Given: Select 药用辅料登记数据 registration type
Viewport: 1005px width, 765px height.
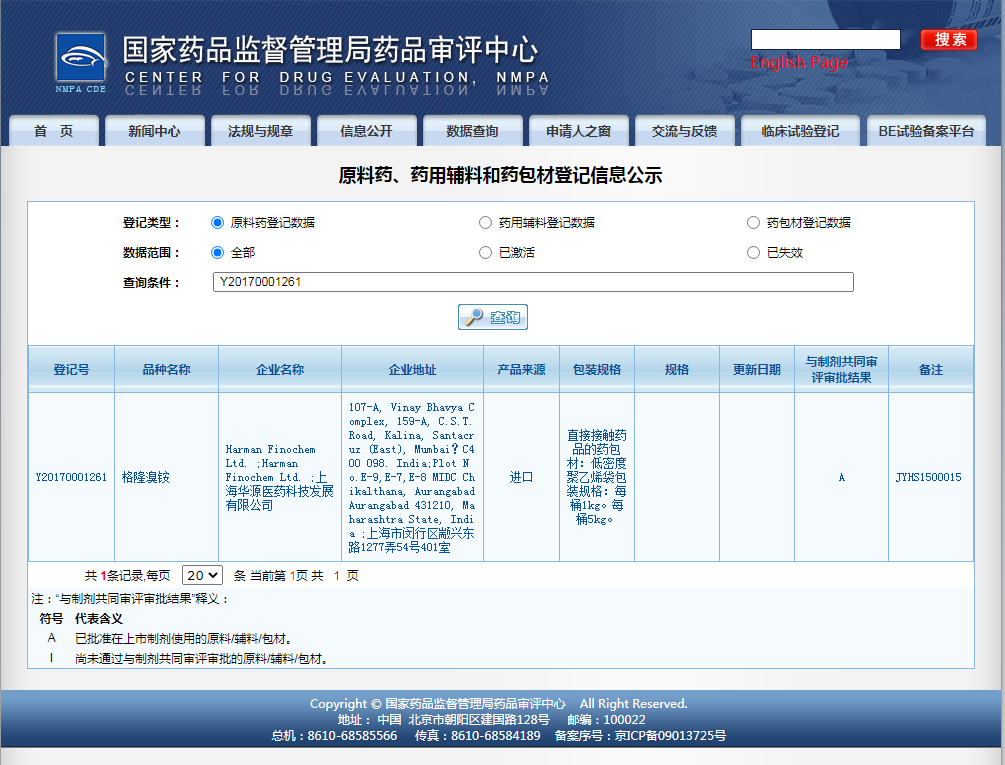Looking at the screenshot, I should click(484, 222).
